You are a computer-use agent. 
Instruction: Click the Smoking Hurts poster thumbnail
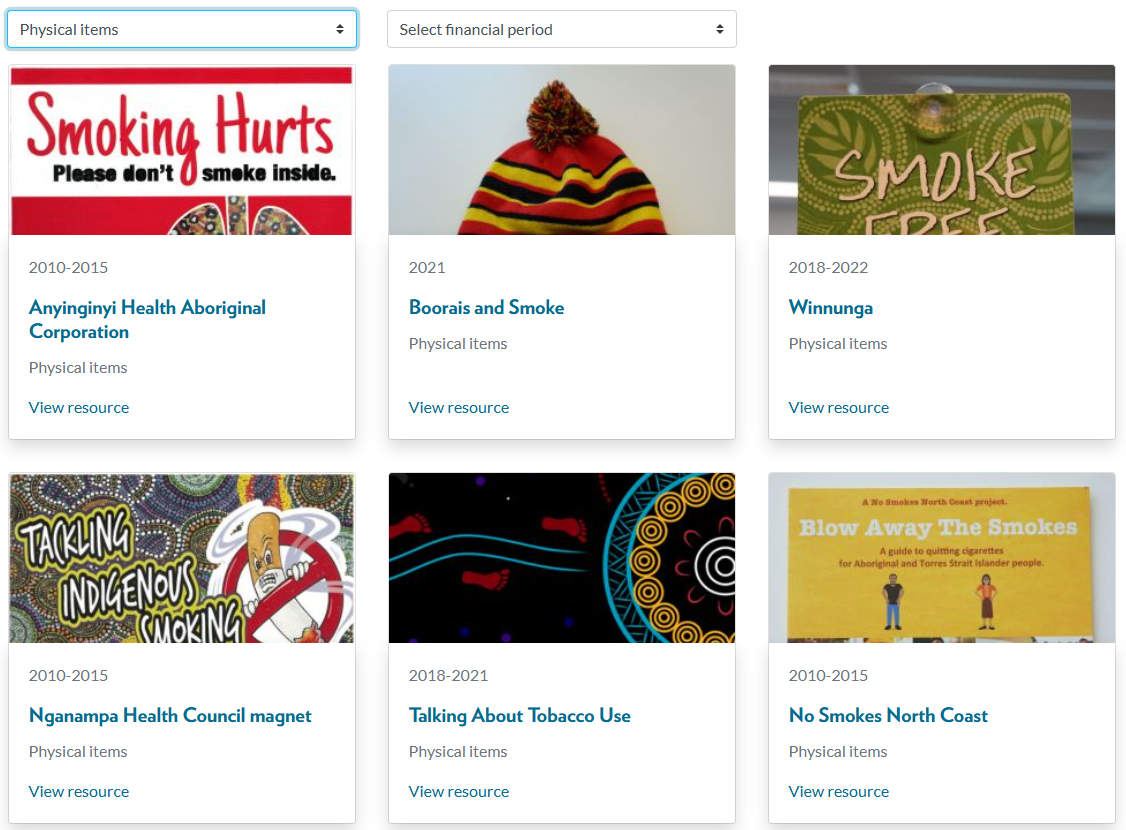pyautogui.click(x=182, y=150)
